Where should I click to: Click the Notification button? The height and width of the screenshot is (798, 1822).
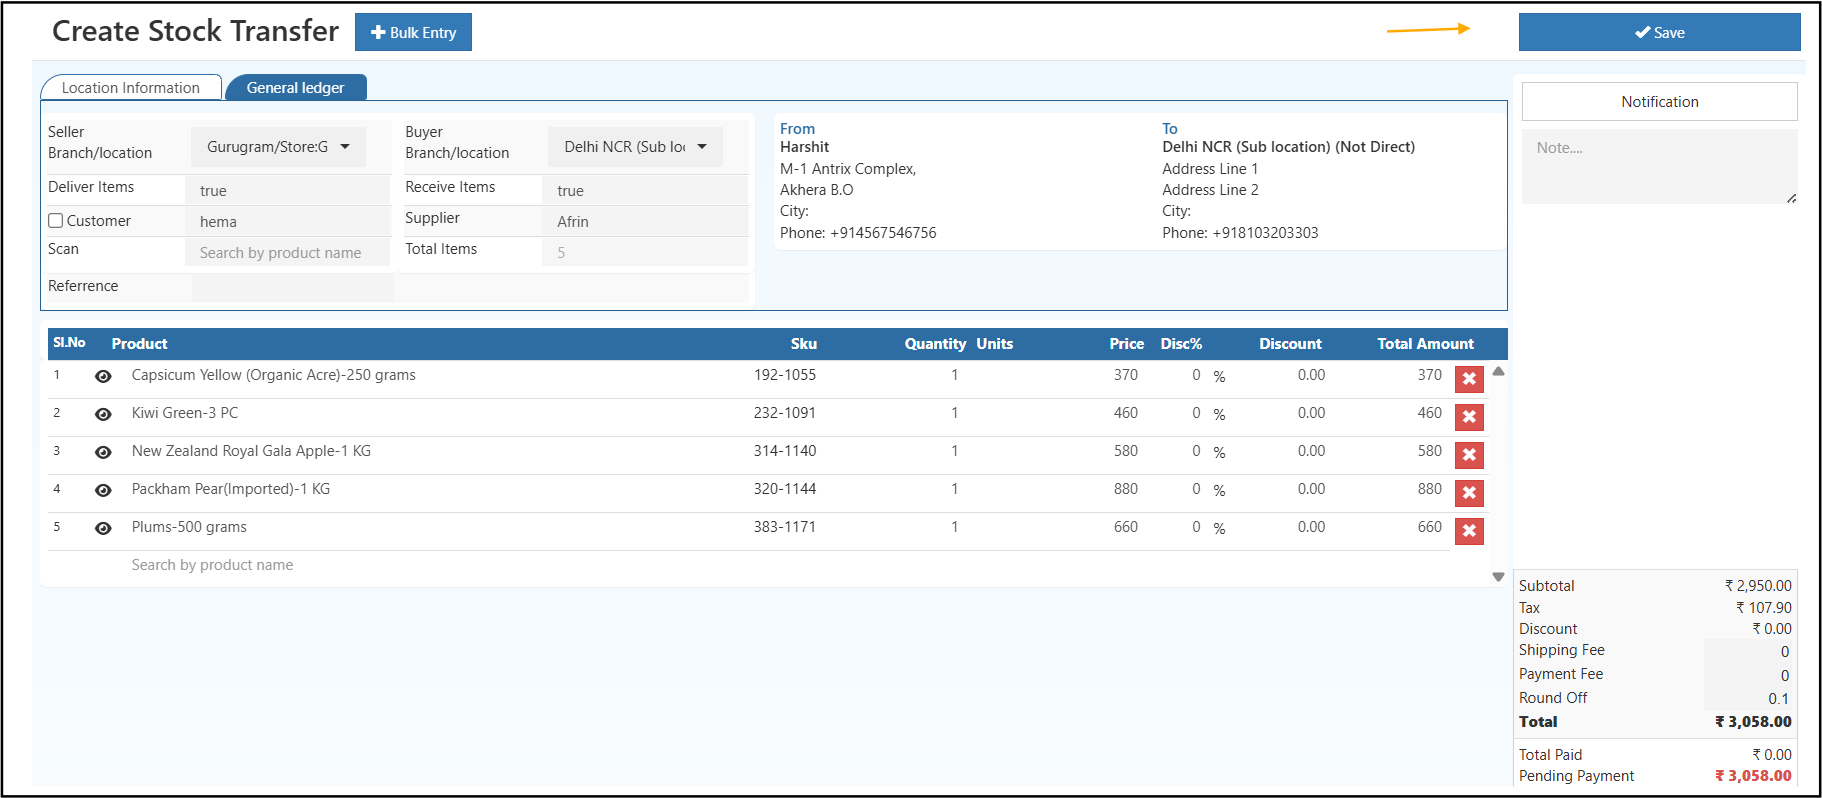[x=1659, y=102]
